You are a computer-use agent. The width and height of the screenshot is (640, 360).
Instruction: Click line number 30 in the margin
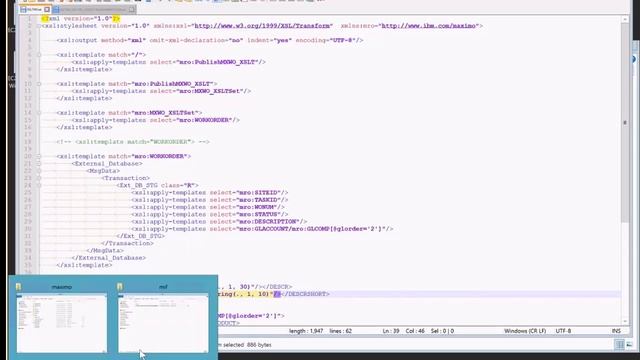(28, 229)
